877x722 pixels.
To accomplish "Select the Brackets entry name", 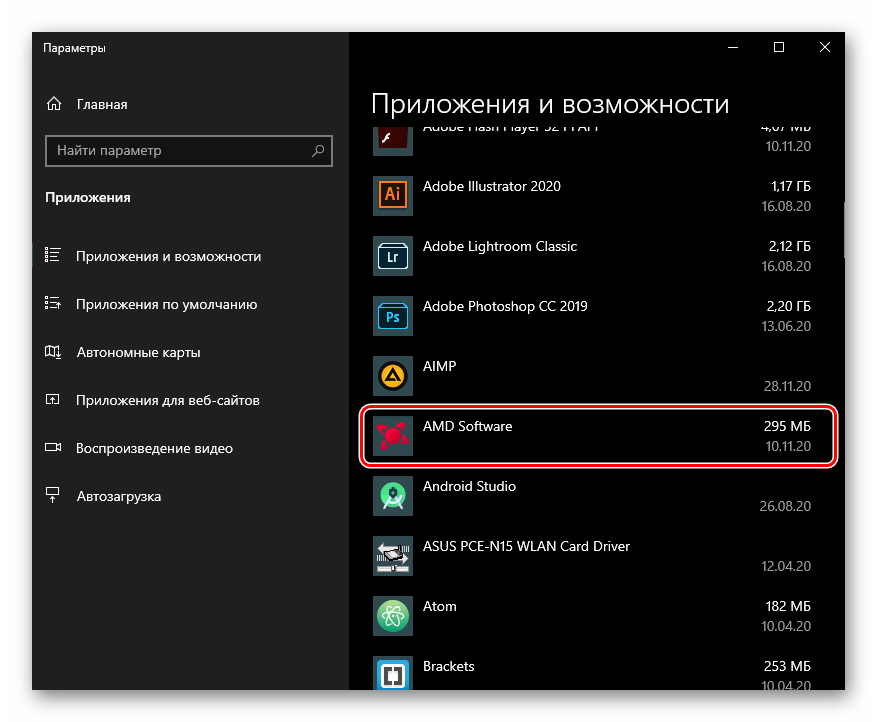I will (449, 666).
